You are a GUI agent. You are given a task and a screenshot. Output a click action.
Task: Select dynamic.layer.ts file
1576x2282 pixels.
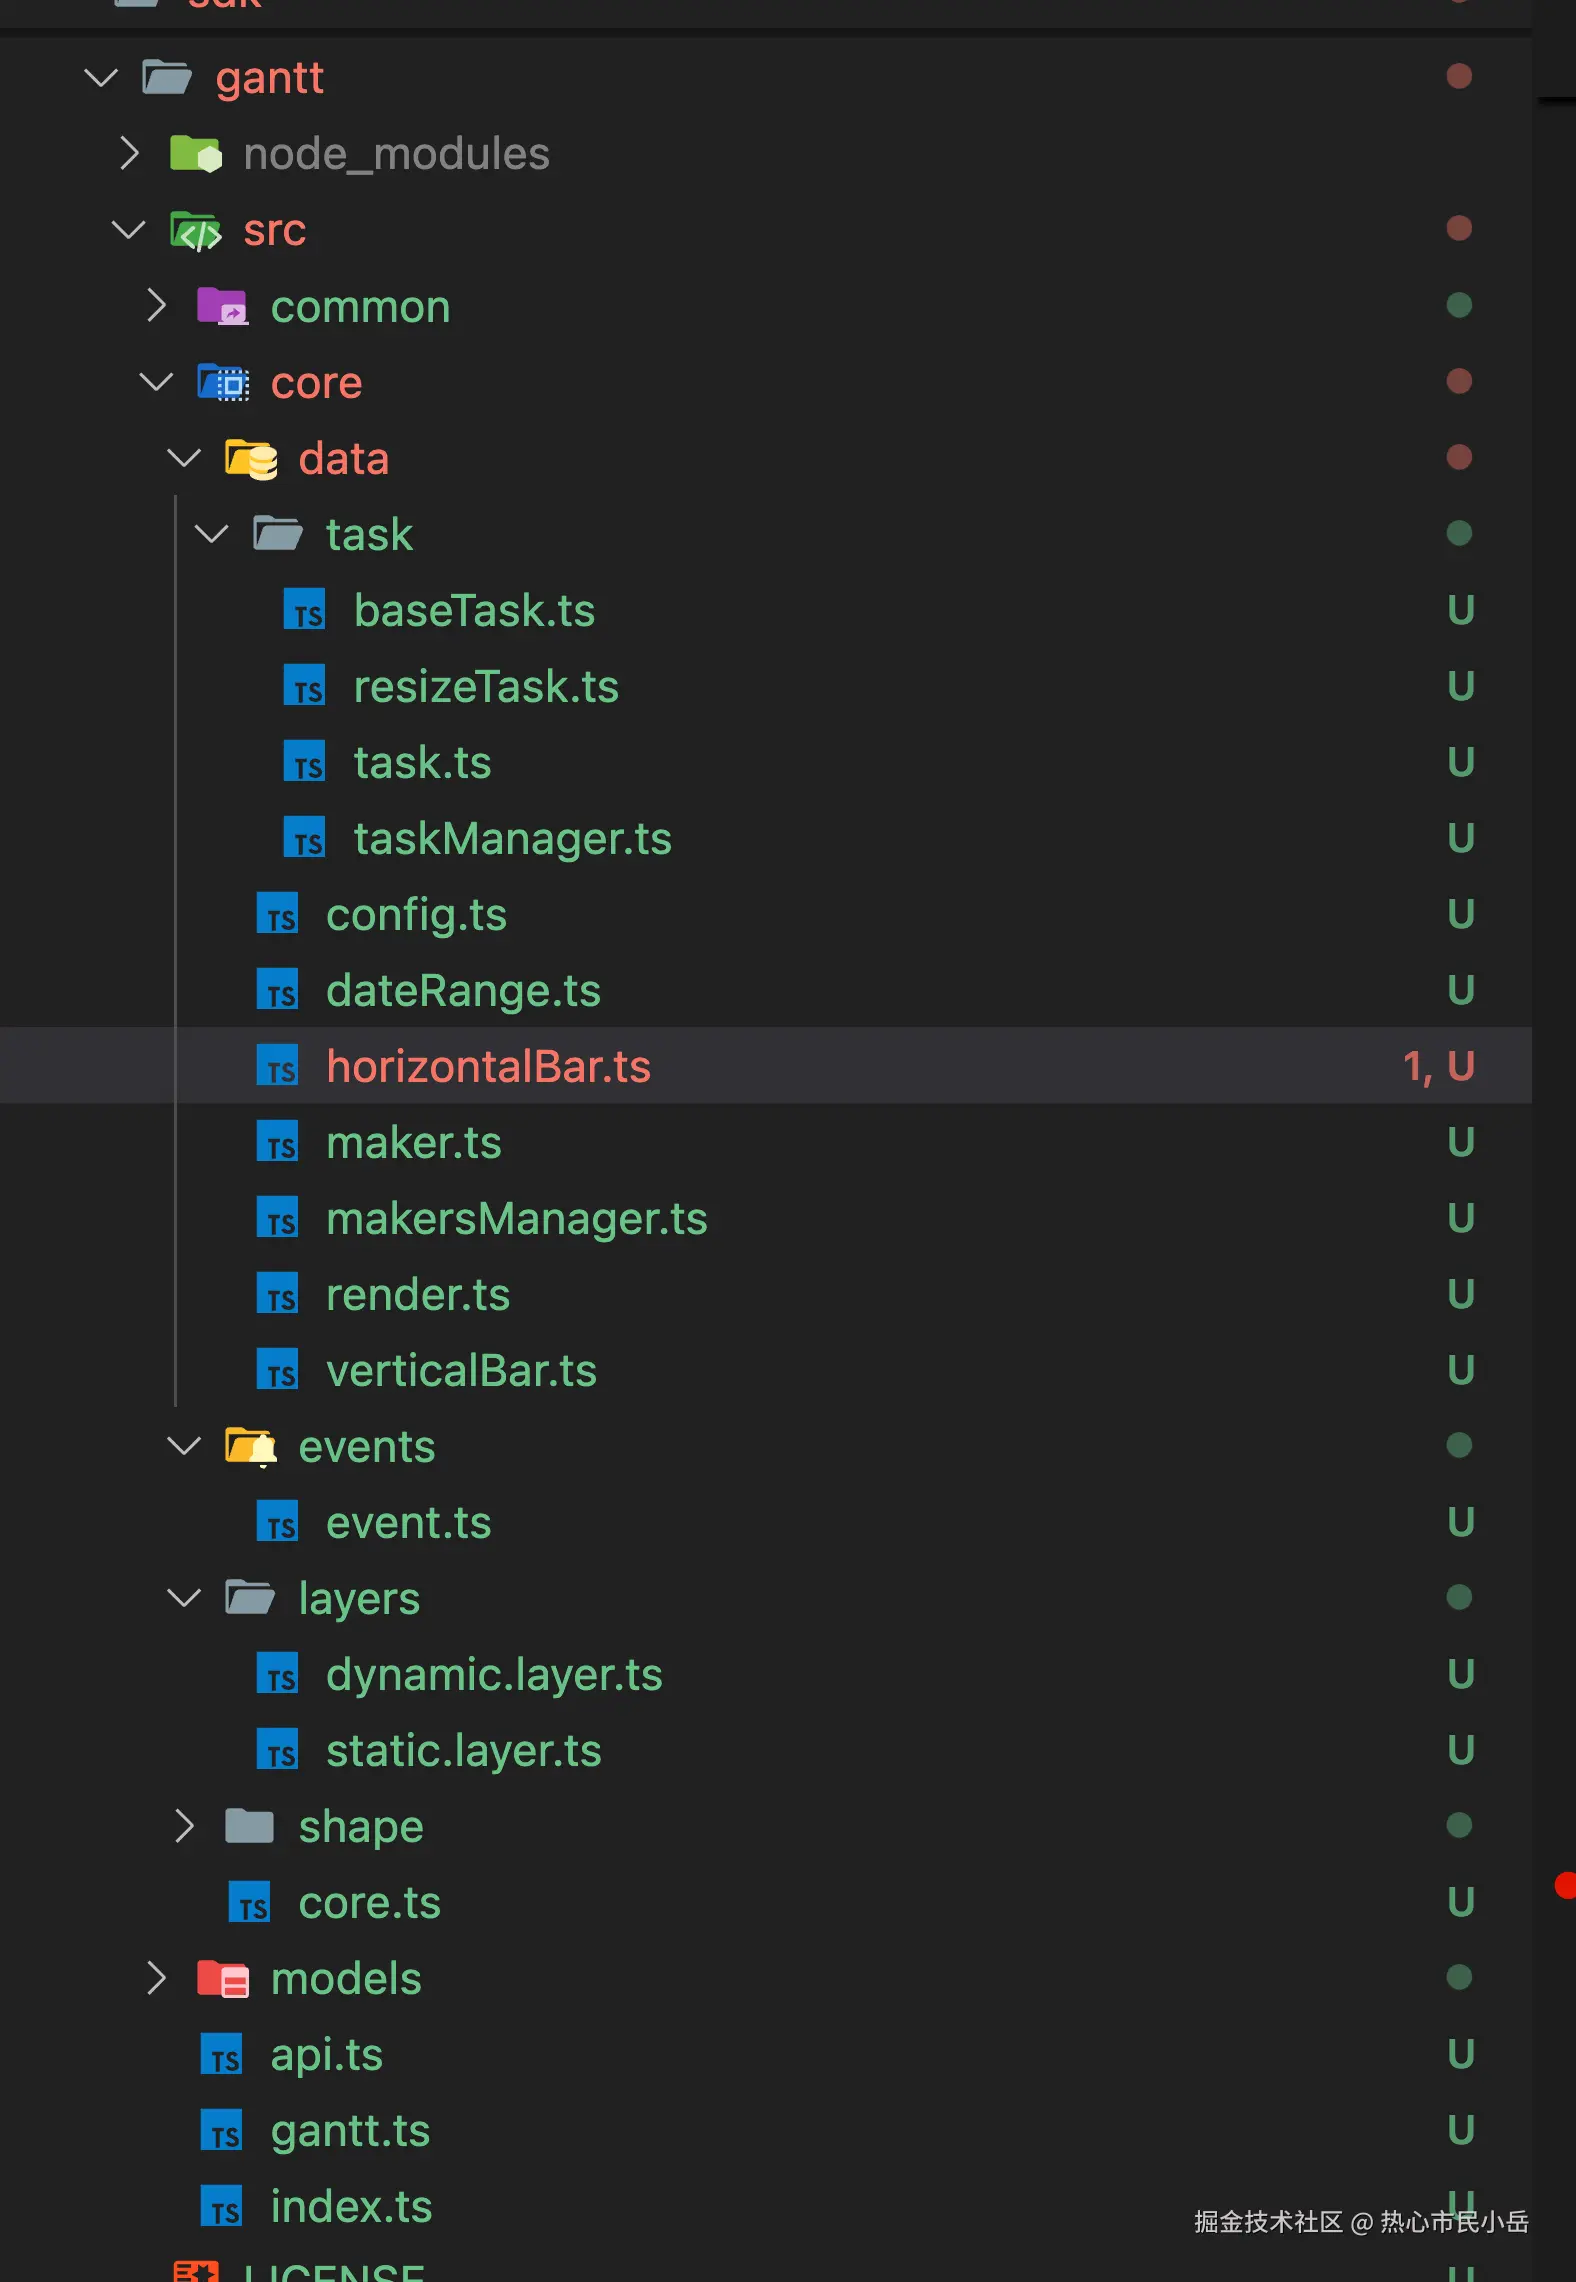(x=494, y=1675)
